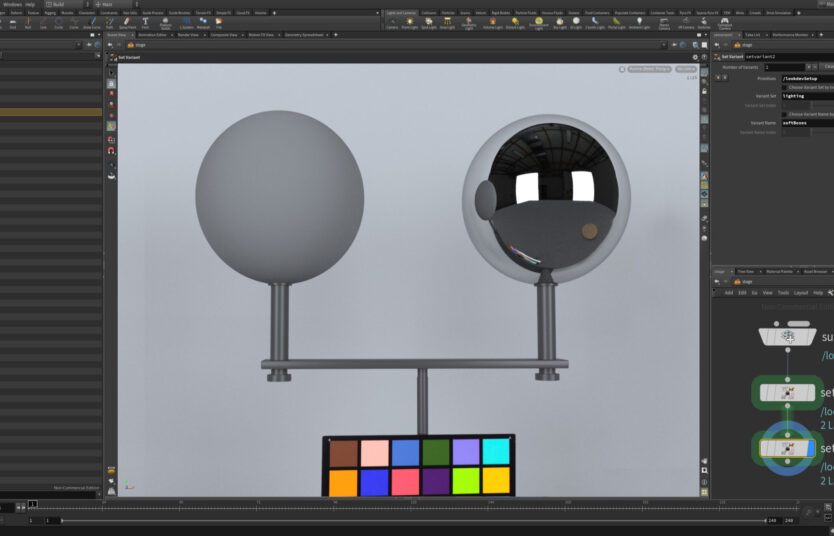Add an Environment Light from shelf
The width and height of the screenshot is (834, 536).
(x=540, y=22)
